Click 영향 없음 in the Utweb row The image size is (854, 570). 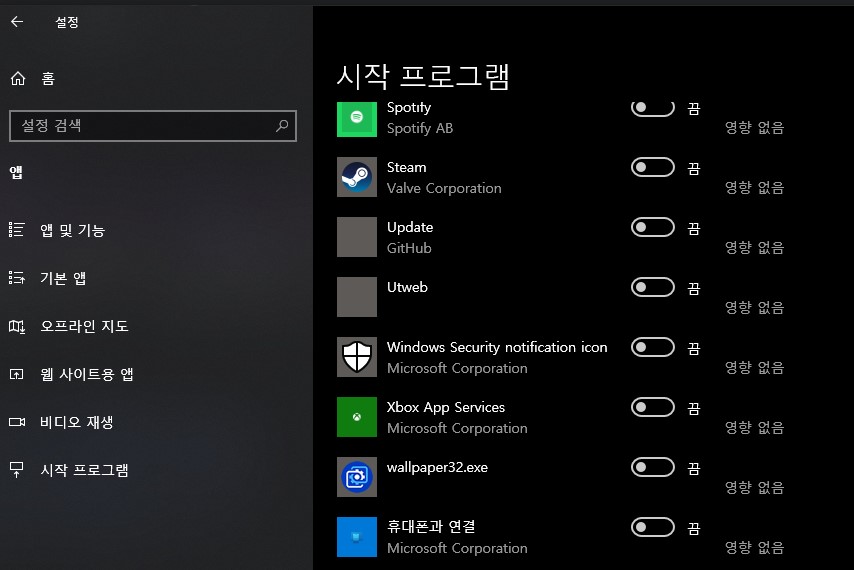[x=754, y=308]
